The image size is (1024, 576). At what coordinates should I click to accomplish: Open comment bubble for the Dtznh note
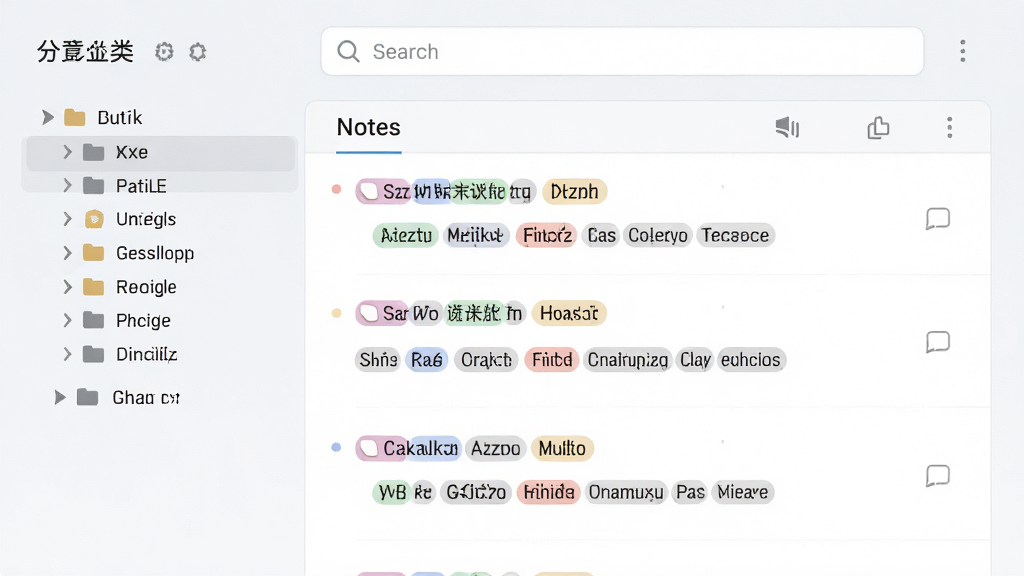click(x=938, y=219)
